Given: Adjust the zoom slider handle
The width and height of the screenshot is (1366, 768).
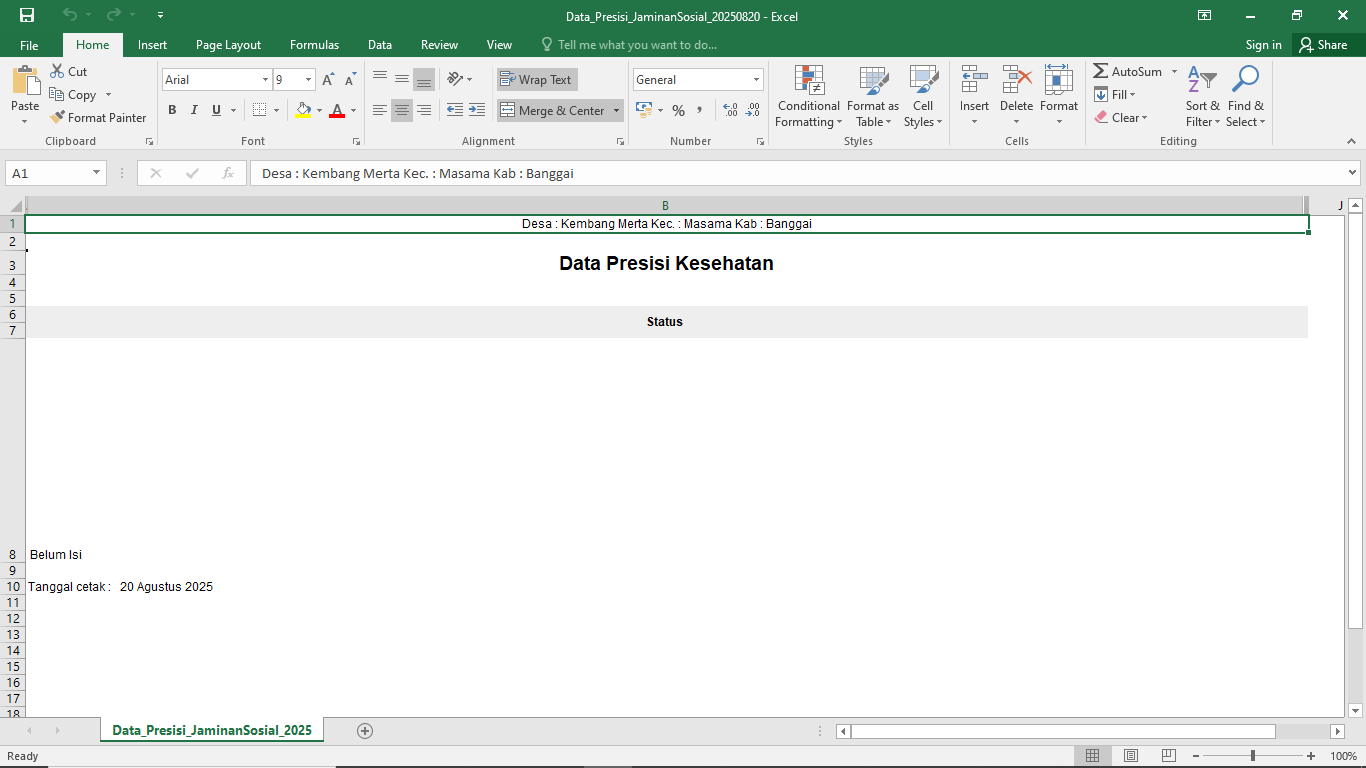Looking at the screenshot, I should click(x=1253, y=756).
